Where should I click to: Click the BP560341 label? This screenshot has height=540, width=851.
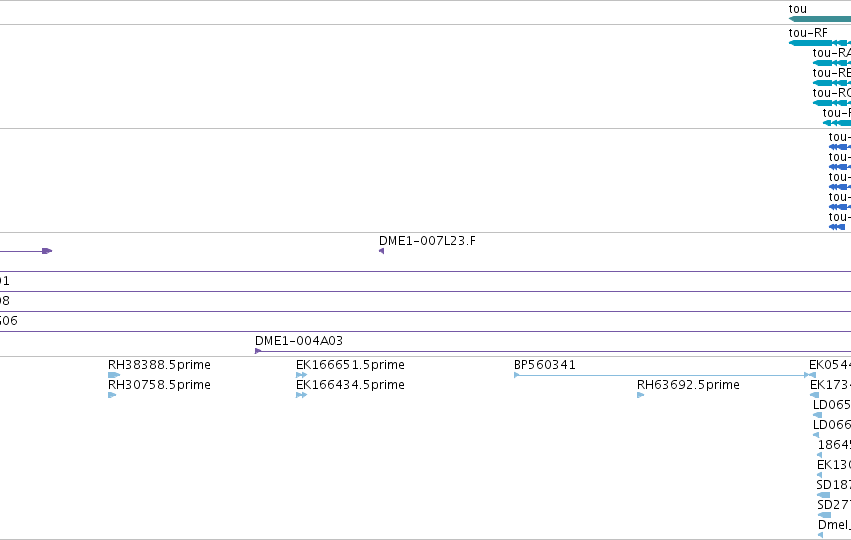pyautogui.click(x=545, y=365)
